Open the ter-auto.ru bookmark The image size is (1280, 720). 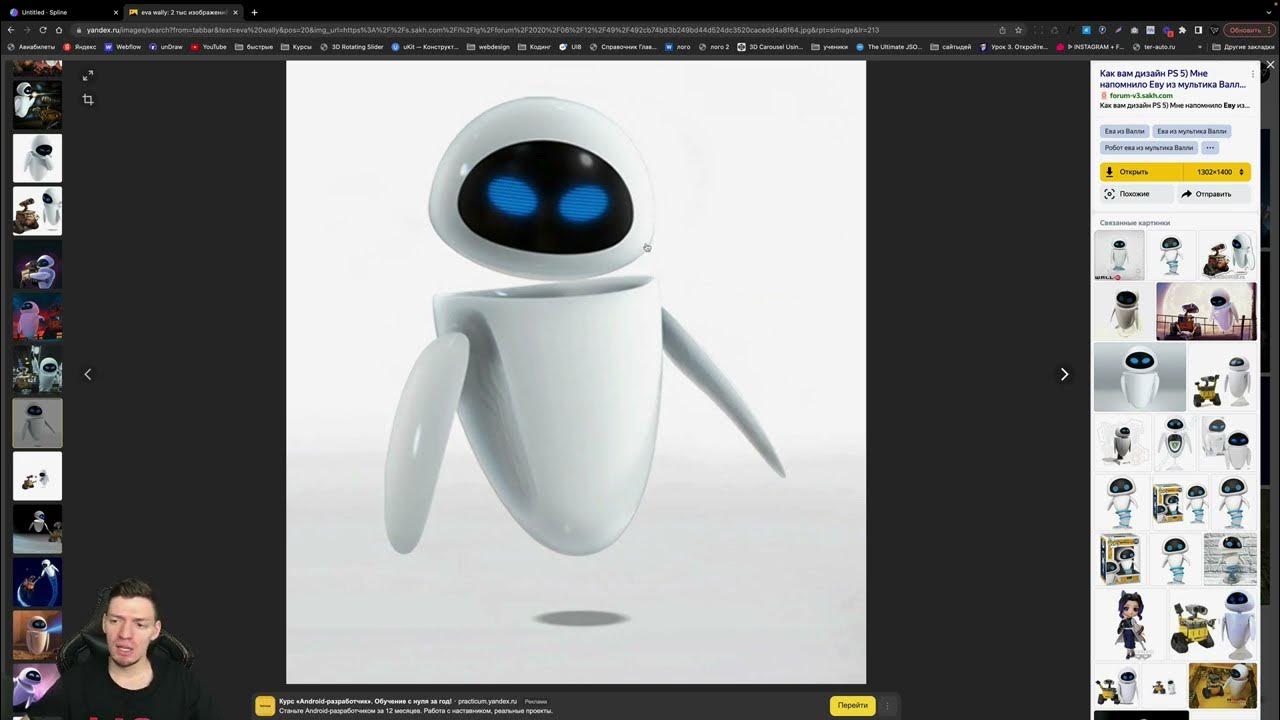click(1154, 47)
